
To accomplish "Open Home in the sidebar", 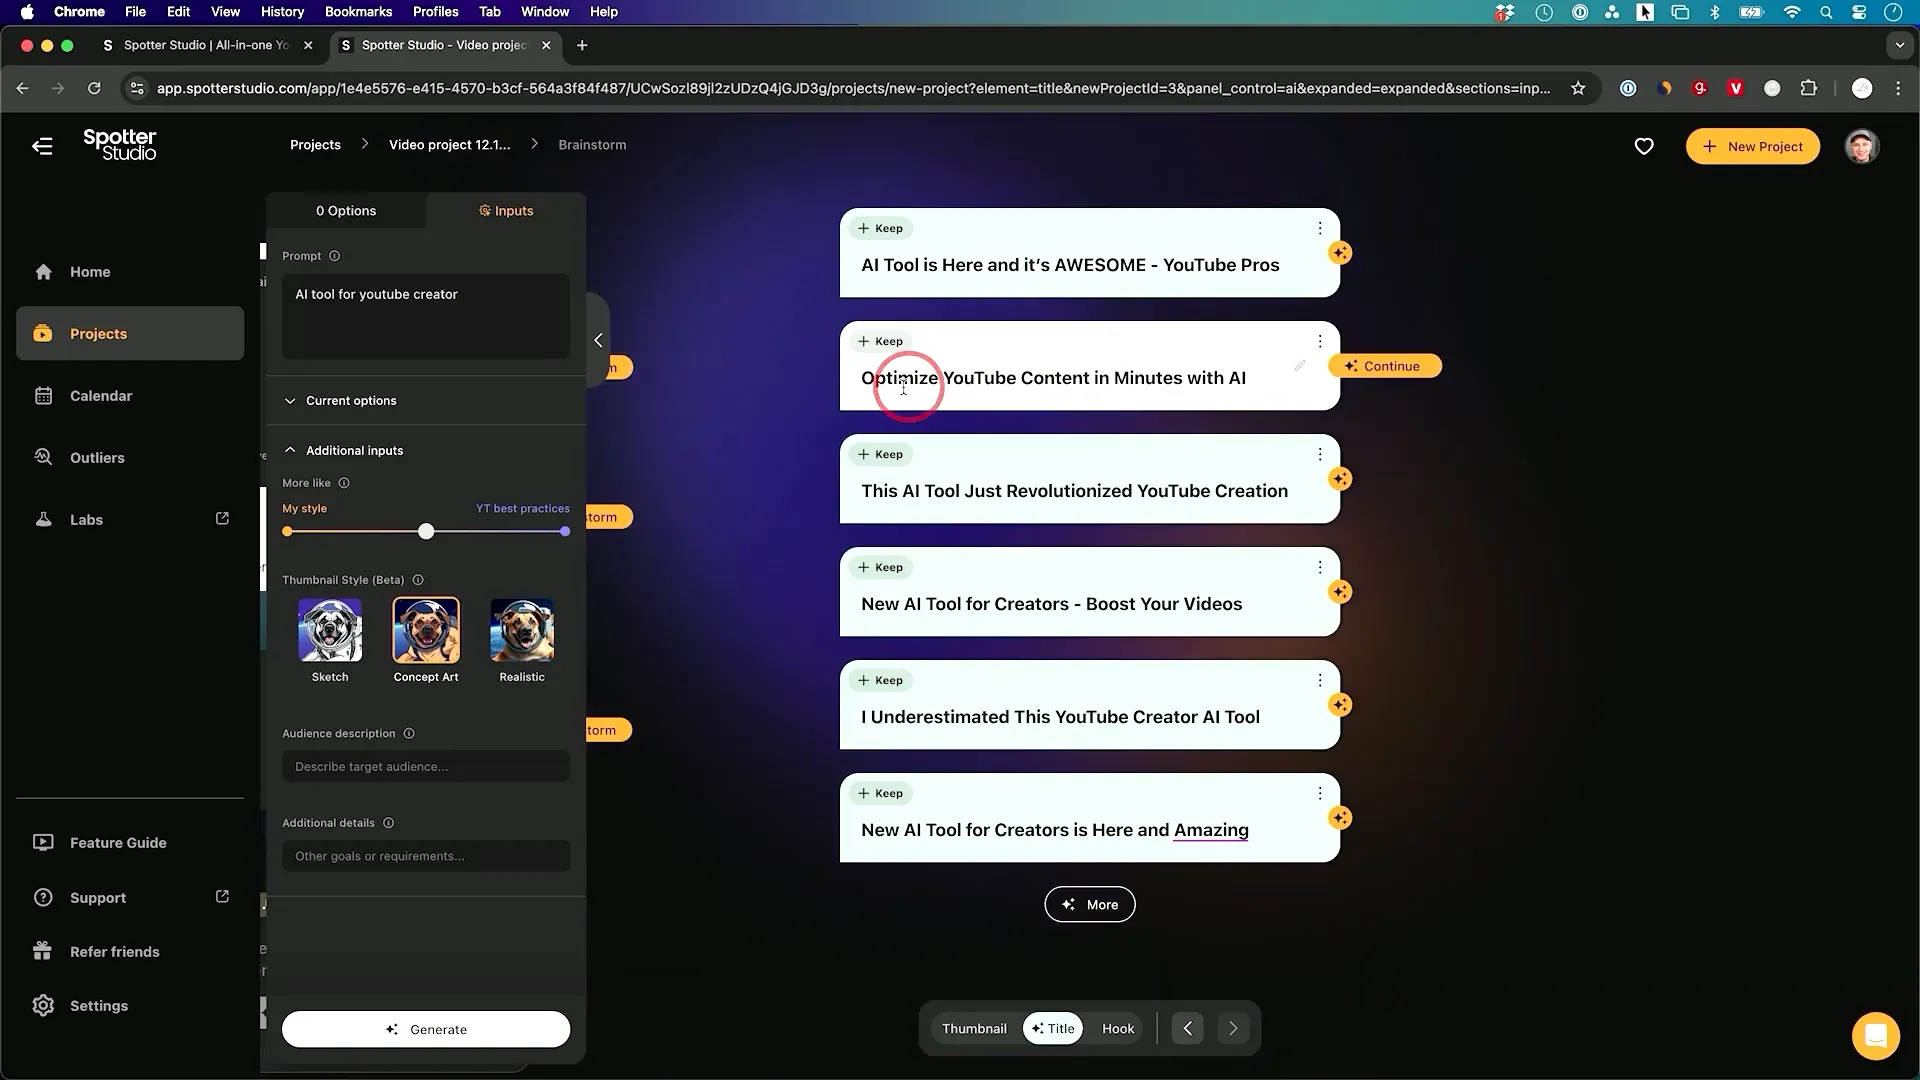I will coord(130,272).
